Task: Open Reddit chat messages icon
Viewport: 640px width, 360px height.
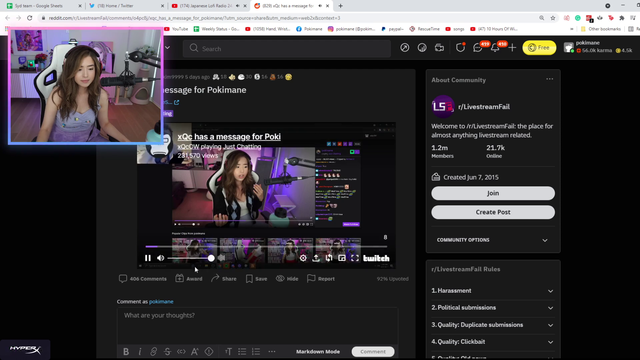Action: [x=478, y=48]
